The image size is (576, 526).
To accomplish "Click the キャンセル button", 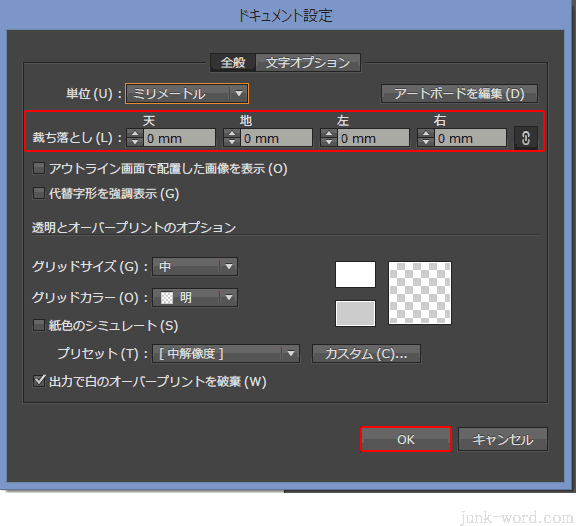I will click(x=503, y=439).
